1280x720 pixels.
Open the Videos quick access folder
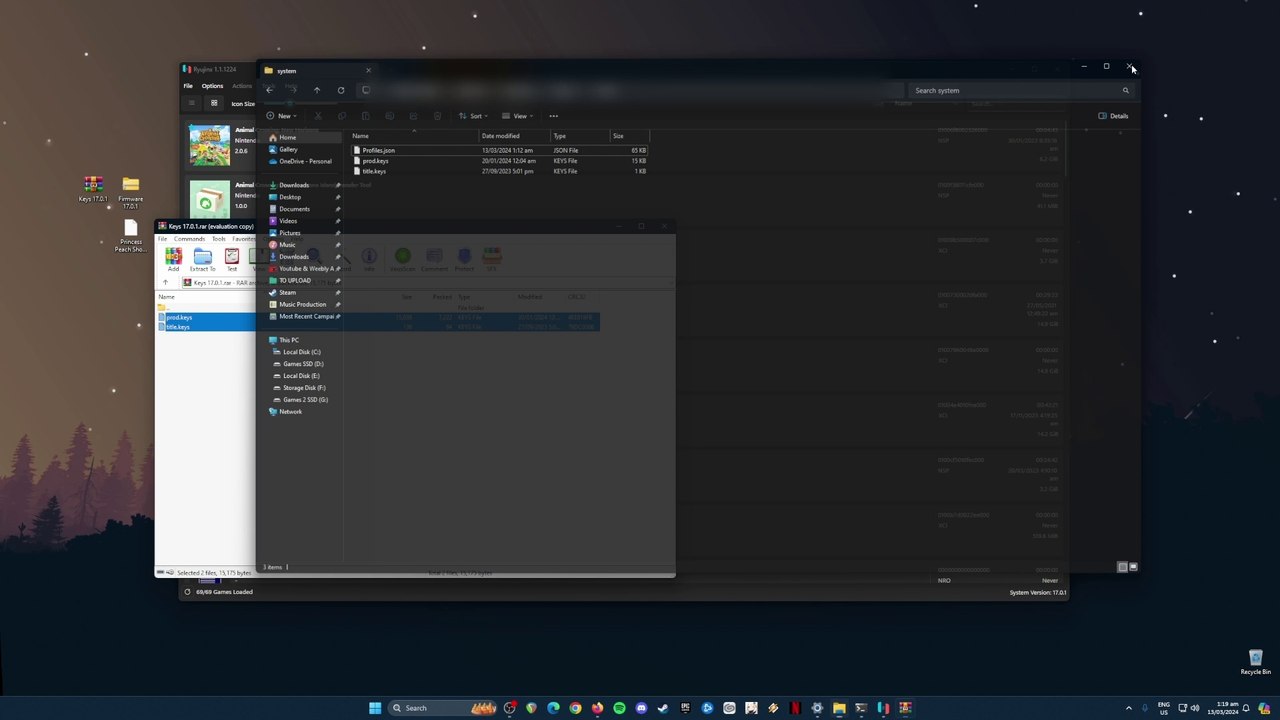[288, 221]
